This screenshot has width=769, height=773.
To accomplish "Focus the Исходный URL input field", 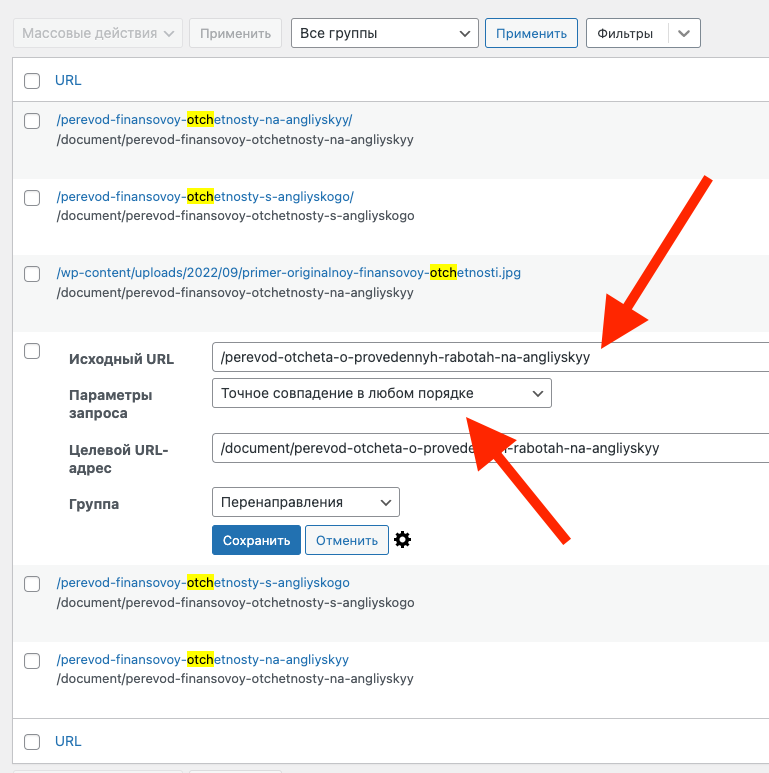I will (490, 357).
